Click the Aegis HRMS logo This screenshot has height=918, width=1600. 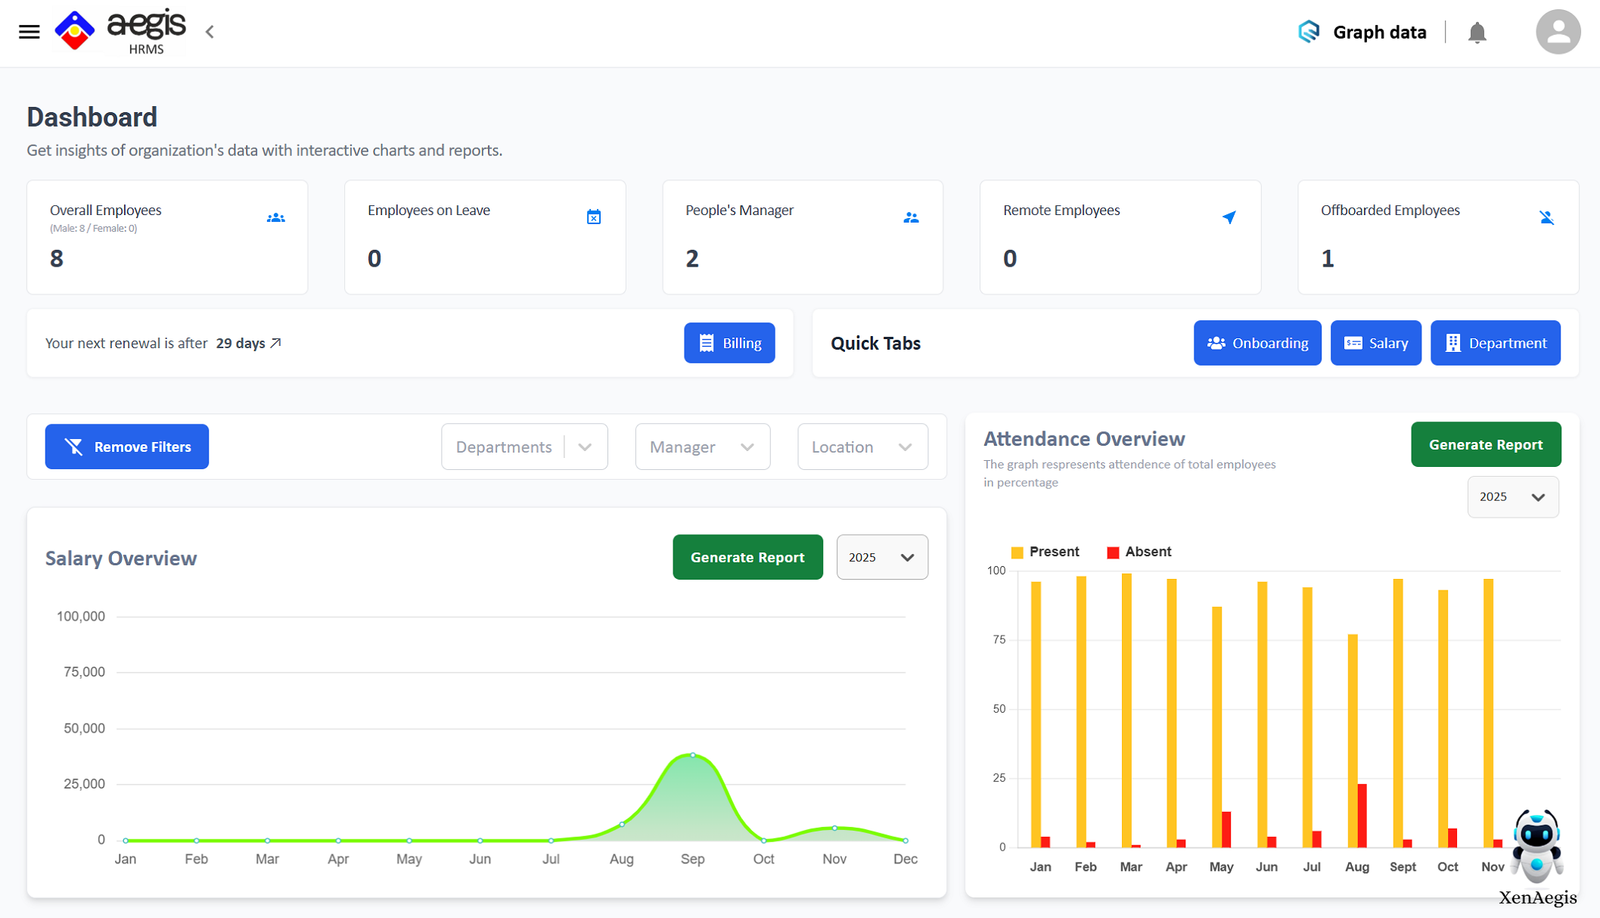(x=122, y=31)
